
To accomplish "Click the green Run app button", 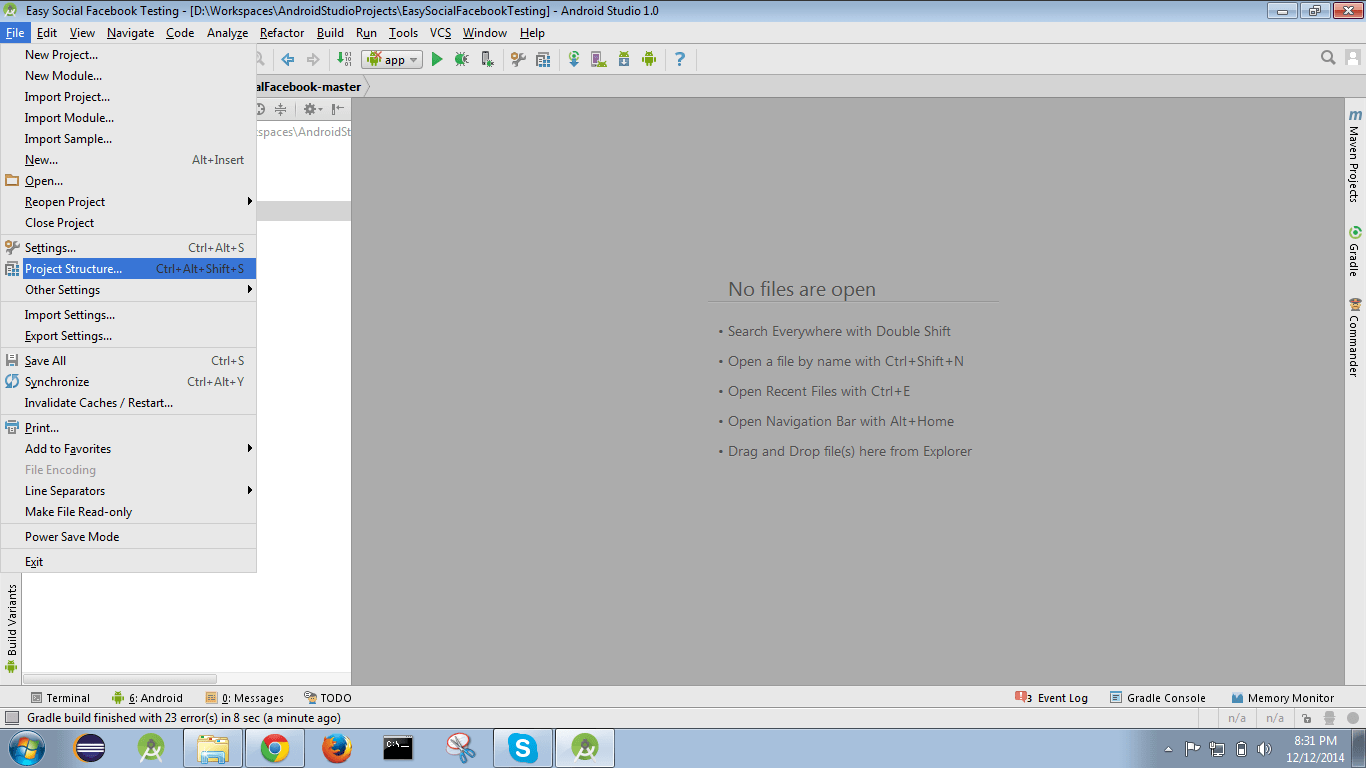I will coord(437,59).
